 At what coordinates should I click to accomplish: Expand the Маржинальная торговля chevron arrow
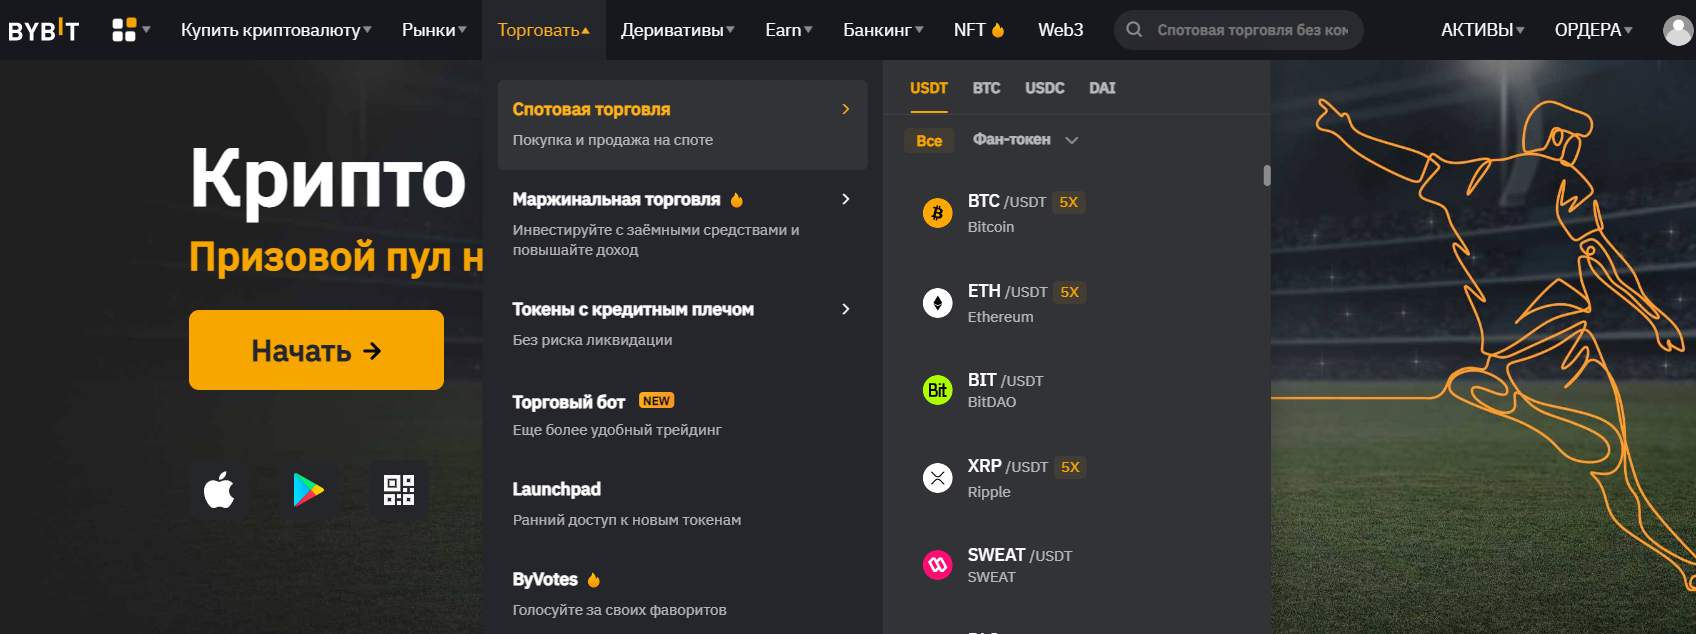point(846,199)
